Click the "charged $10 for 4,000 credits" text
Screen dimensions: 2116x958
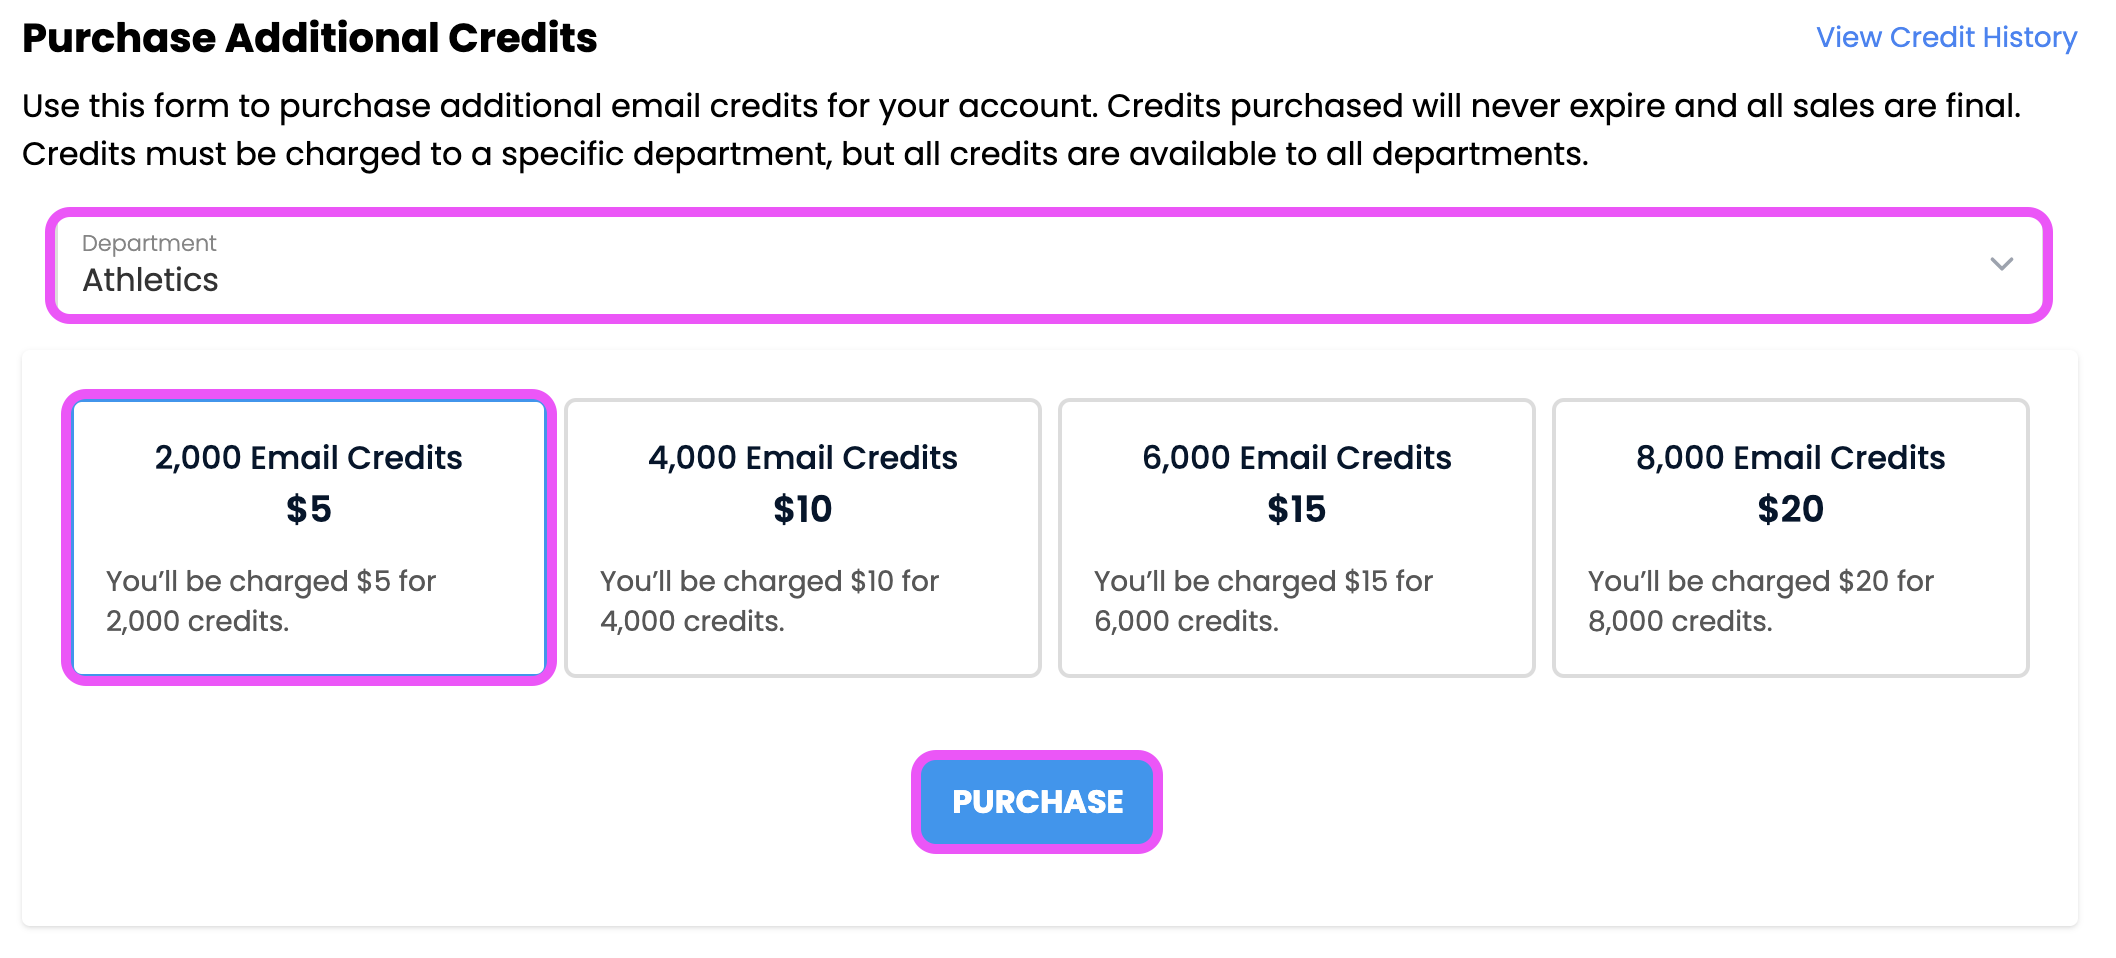click(x=769, y=601)
